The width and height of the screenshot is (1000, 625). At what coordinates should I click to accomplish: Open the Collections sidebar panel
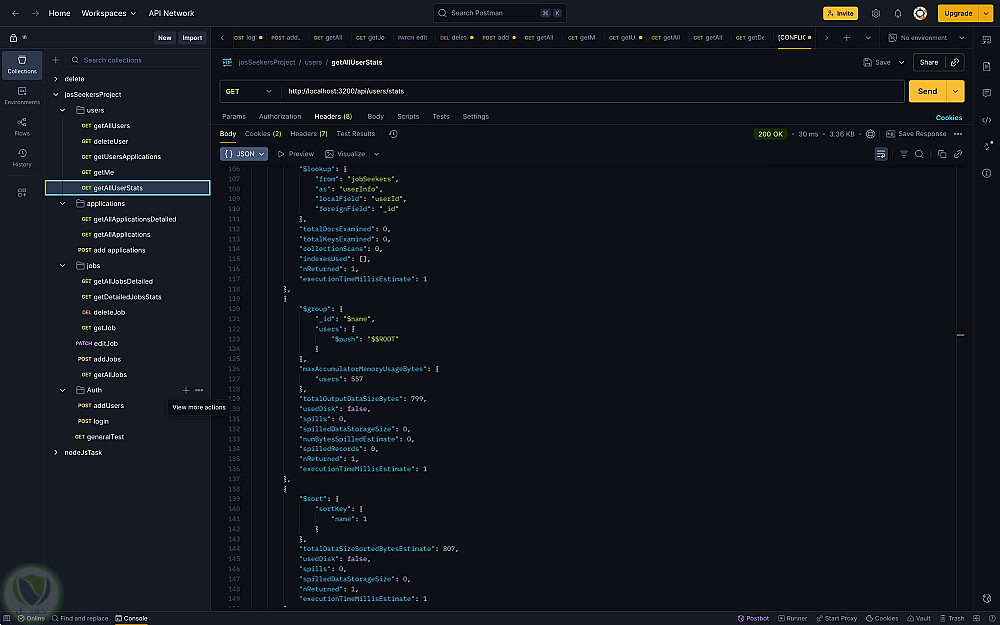point(22,65)
